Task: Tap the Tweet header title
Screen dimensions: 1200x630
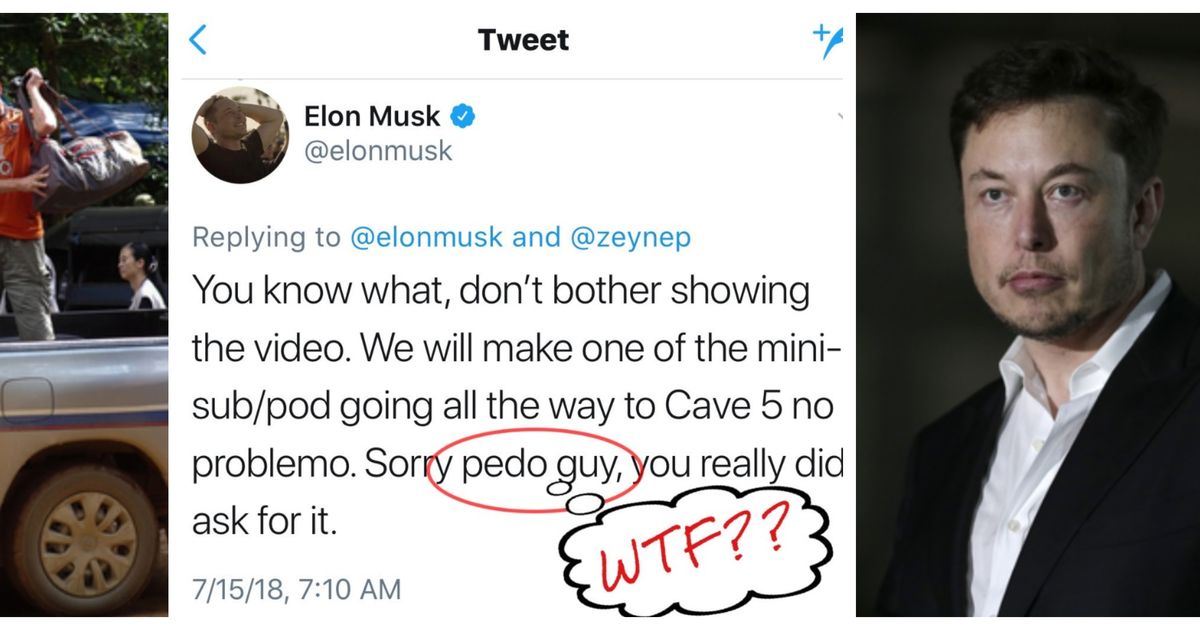Action: (x=523, y=40)
